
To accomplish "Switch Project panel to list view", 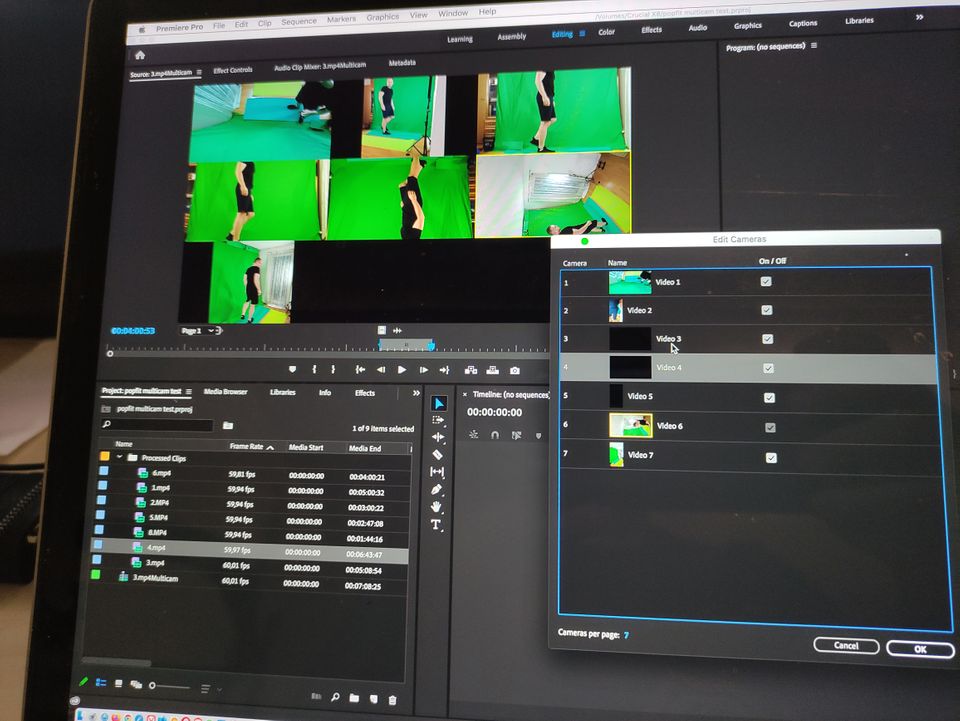I will coord(101,684).
